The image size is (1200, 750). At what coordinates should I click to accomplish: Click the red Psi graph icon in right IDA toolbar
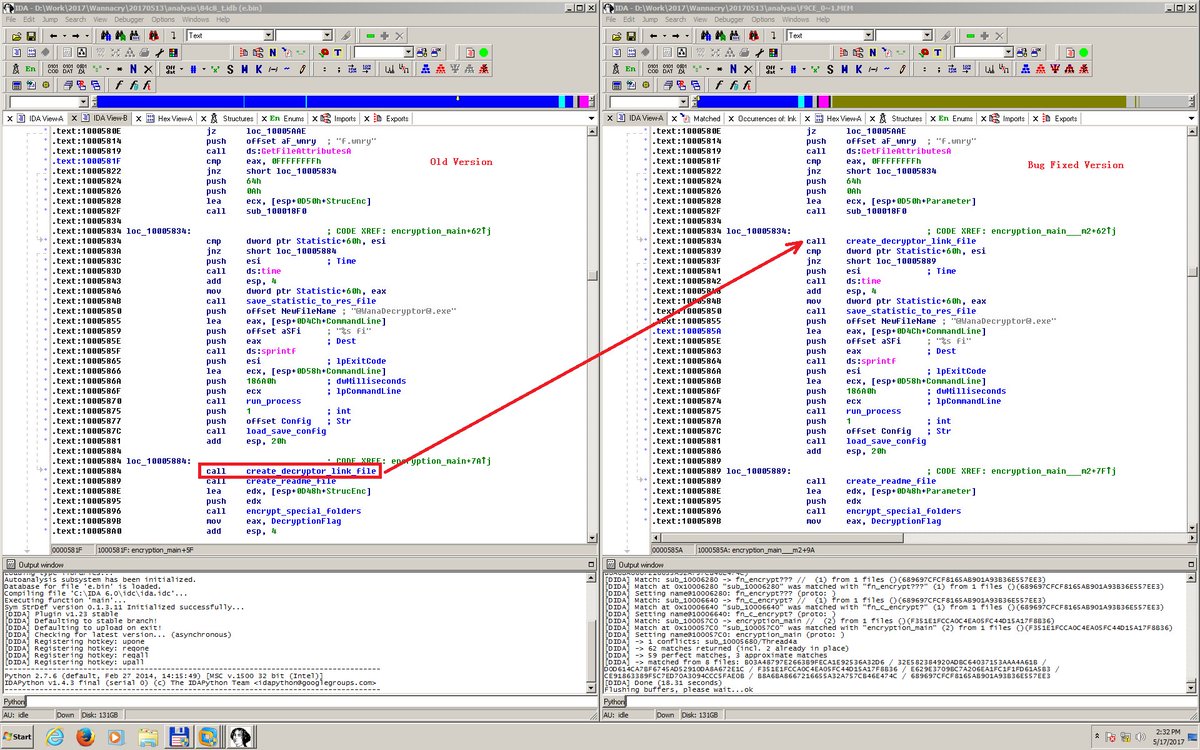[1054, 69]
